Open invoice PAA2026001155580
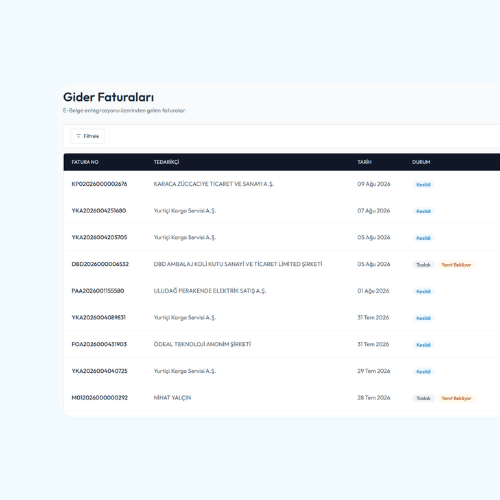The height and width of the screenshot is (500, 500). click(98, 291)
